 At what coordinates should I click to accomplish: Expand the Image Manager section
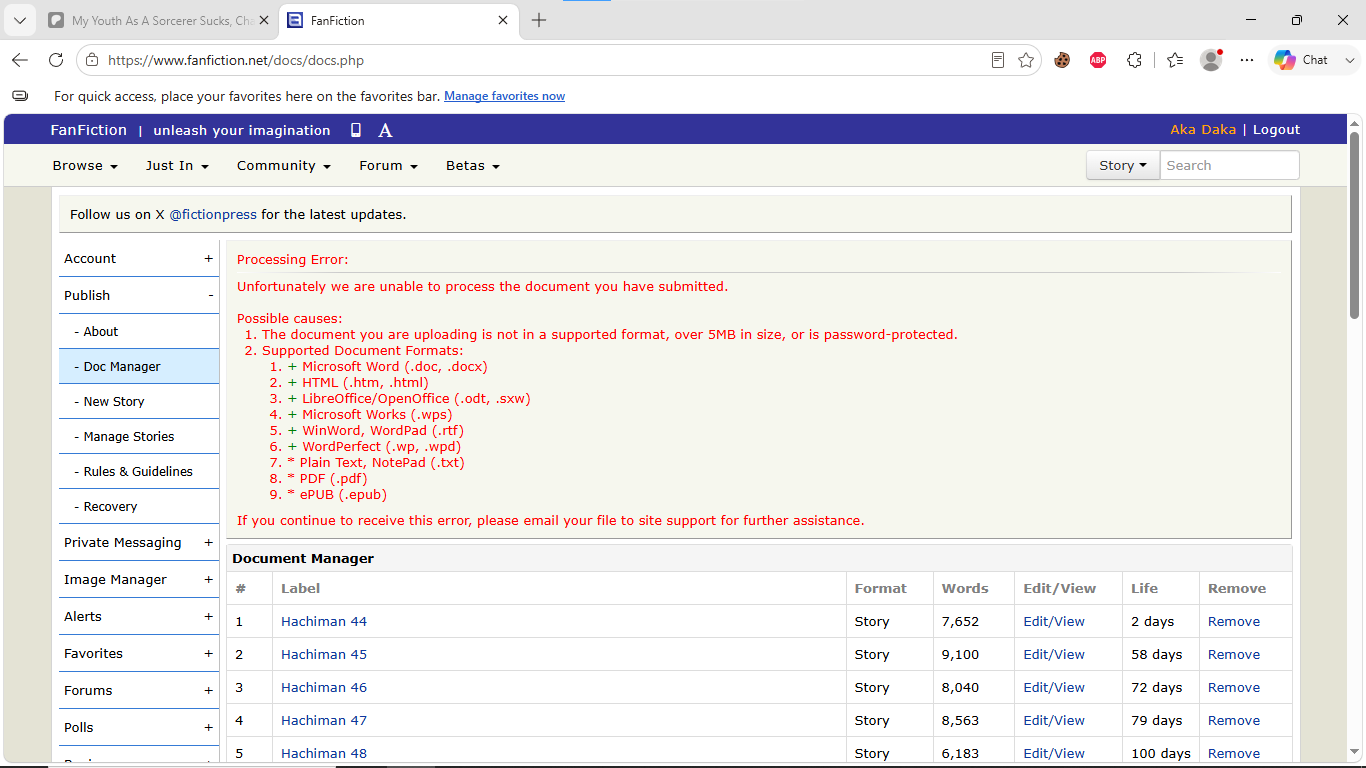139,580
